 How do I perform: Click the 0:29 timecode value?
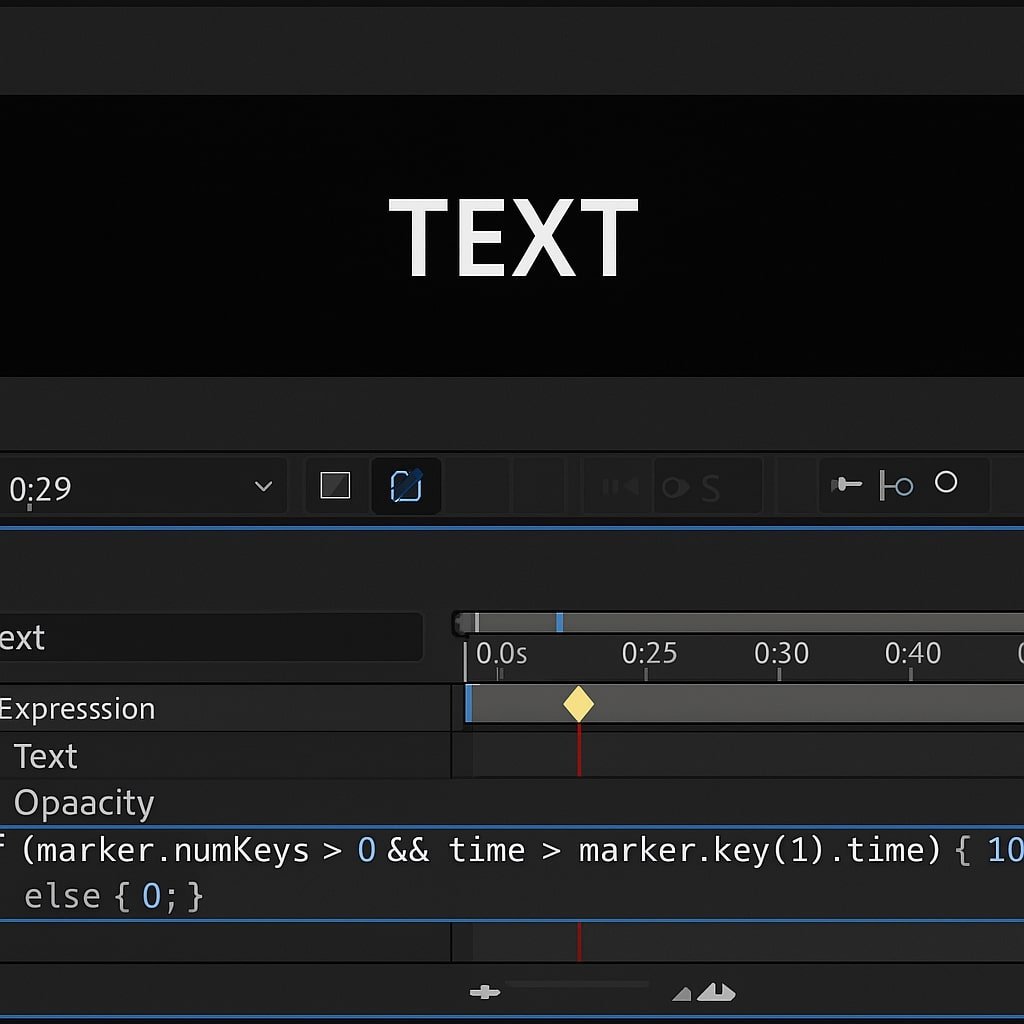tap(40, 489)
